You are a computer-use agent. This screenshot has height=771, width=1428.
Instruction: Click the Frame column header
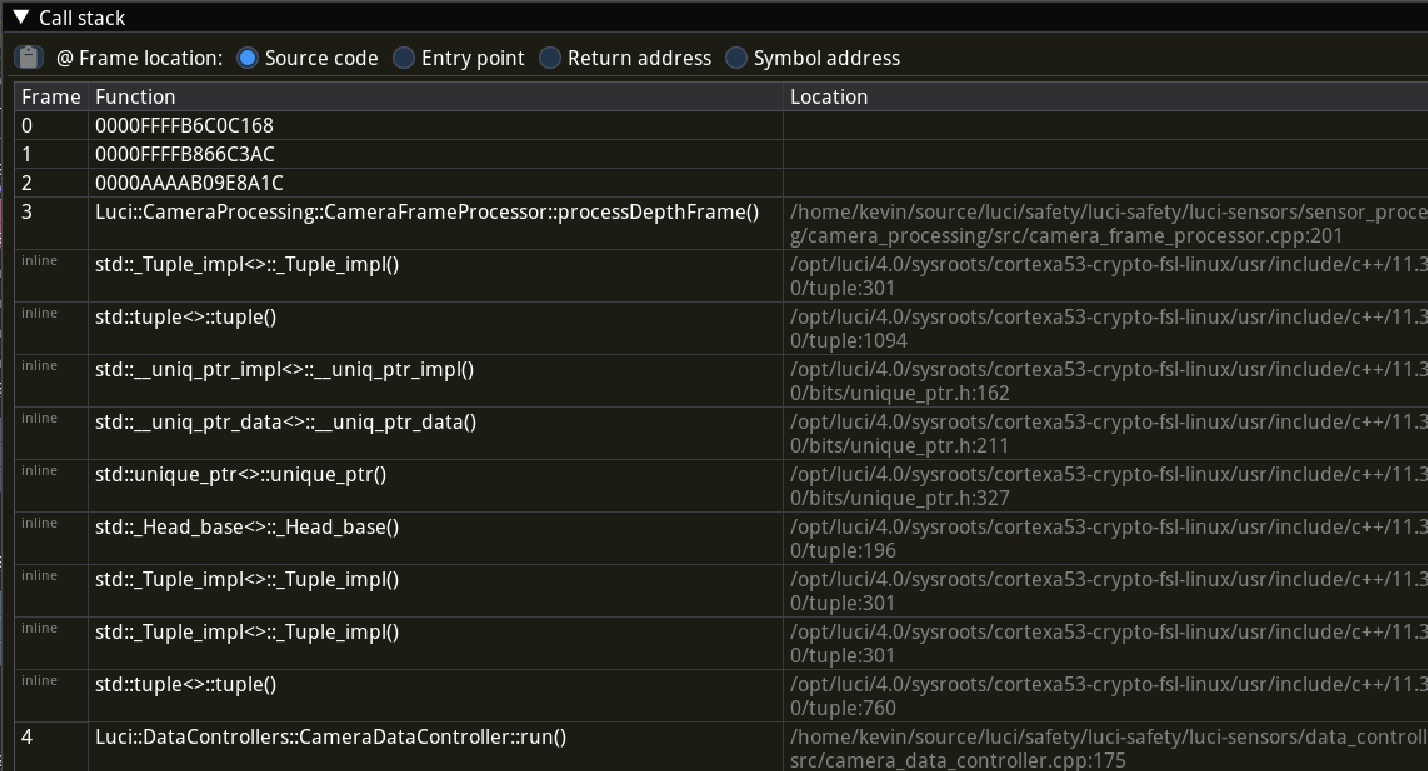click(50, 96)
